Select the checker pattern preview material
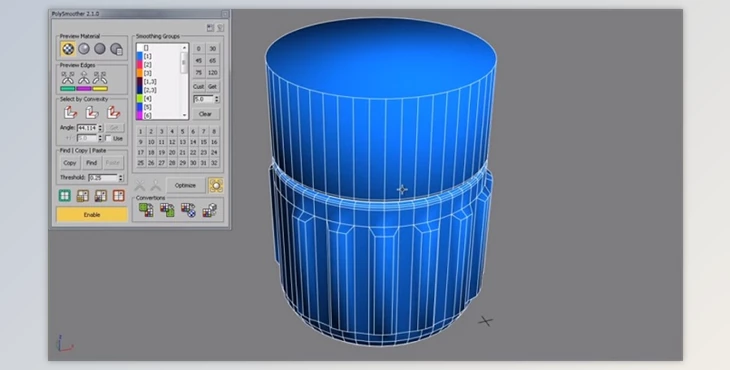 point(68,49)
